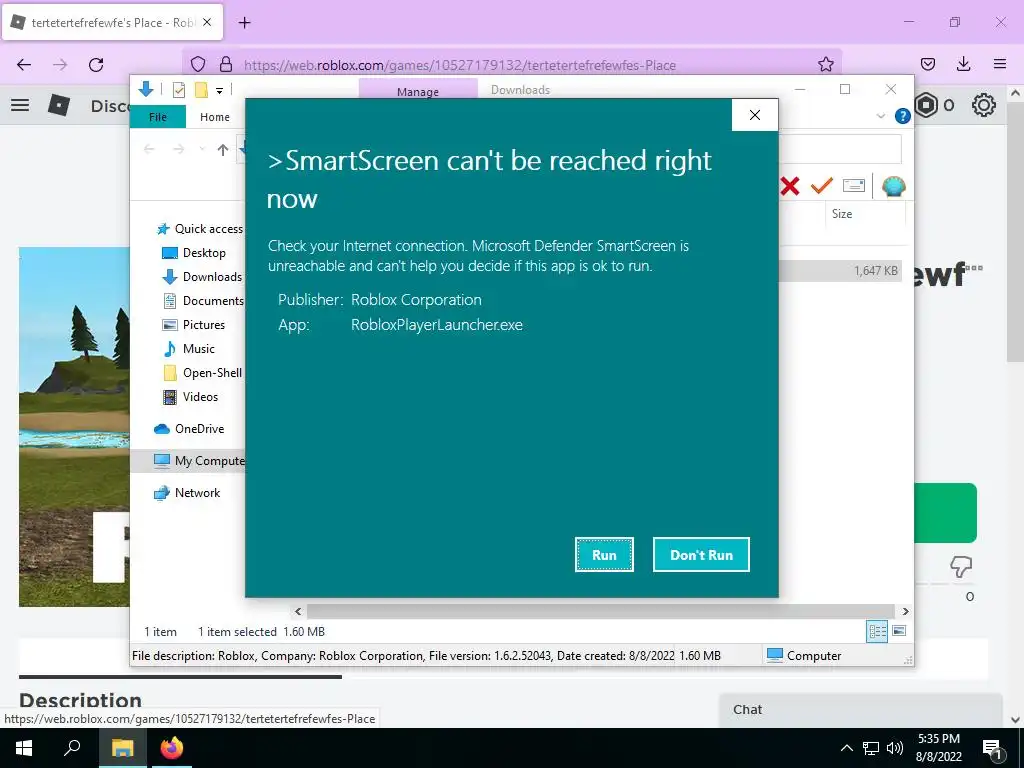
Task: Open the Open-Shell folder in navigation pane
Action: pyautogui.click(x=202, y=373)
